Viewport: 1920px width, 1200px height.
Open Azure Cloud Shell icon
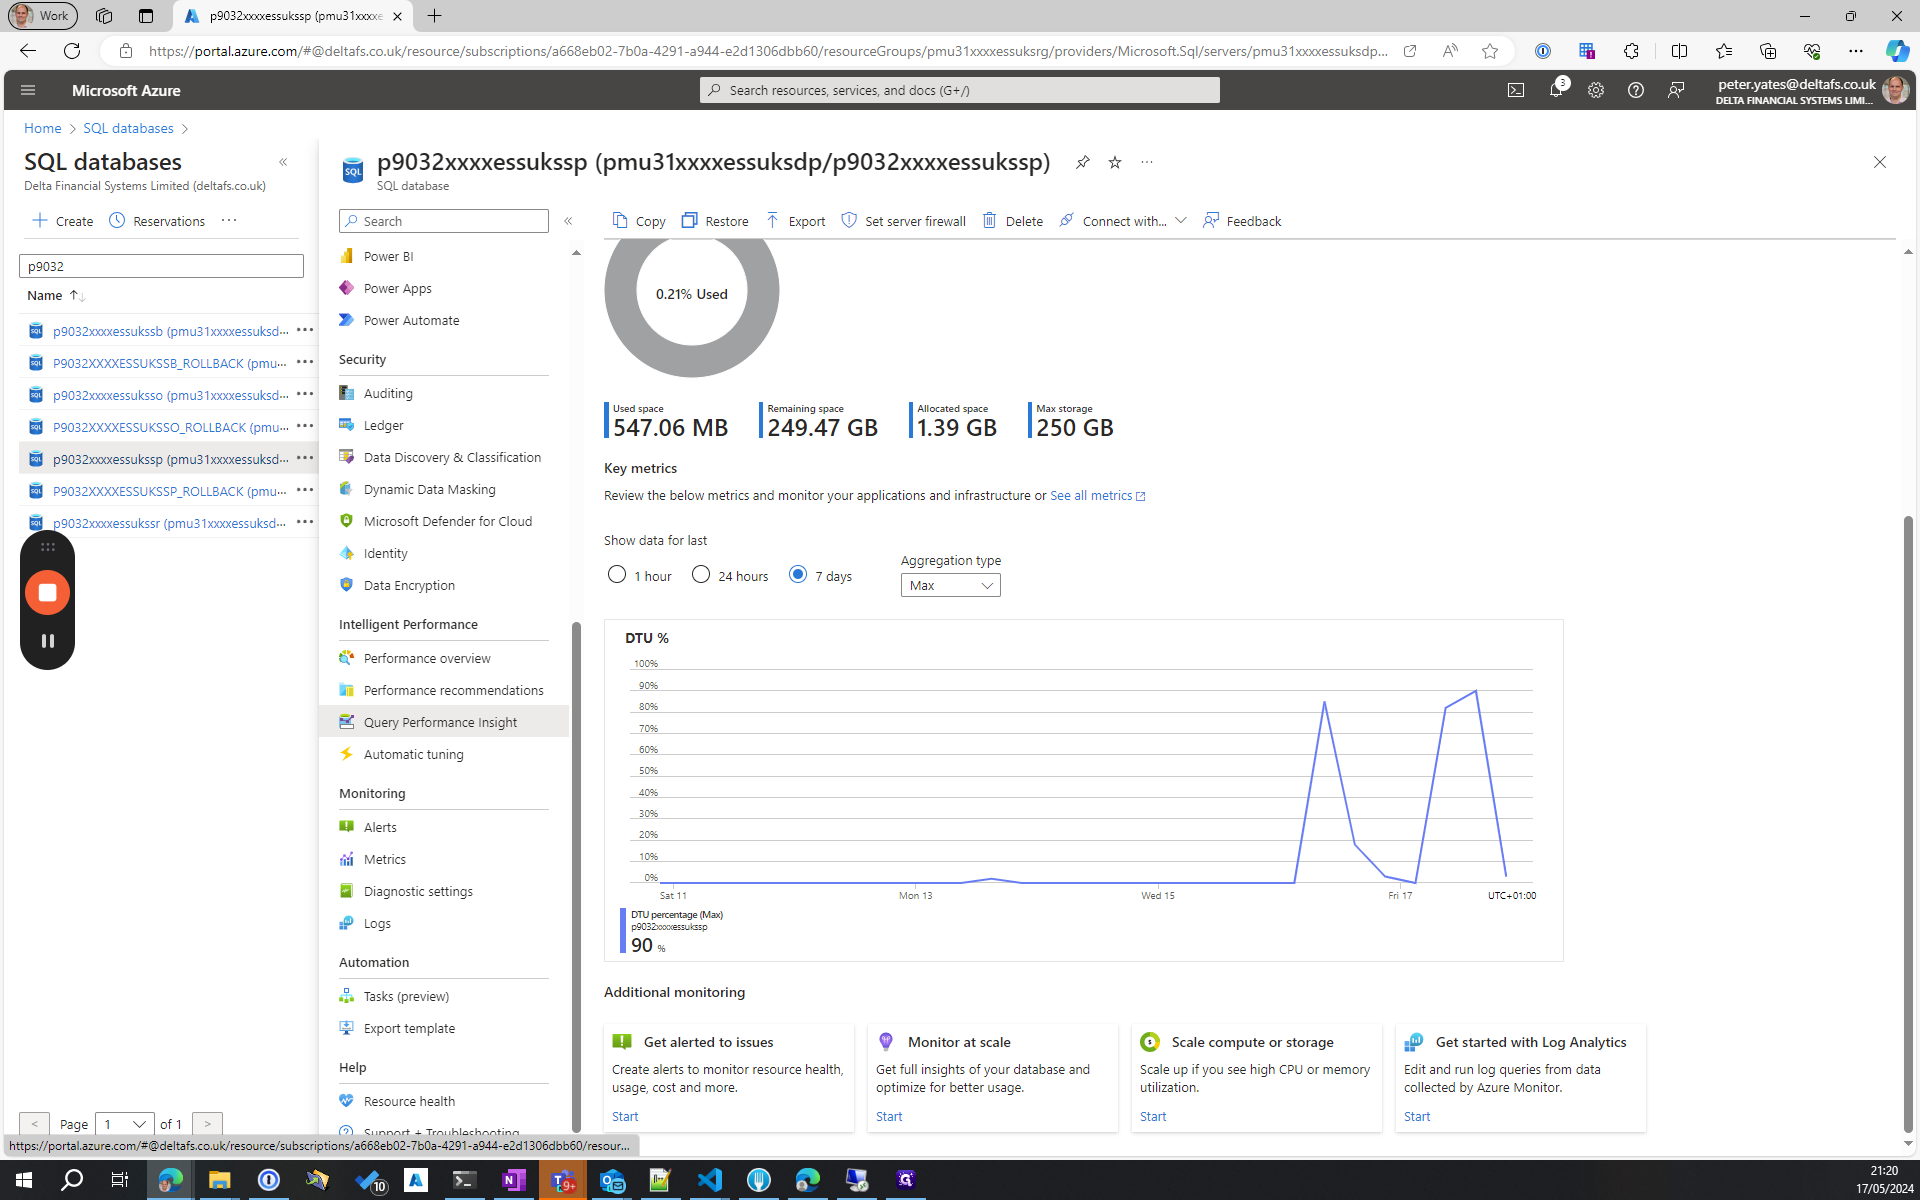(x=1516, y=90)
